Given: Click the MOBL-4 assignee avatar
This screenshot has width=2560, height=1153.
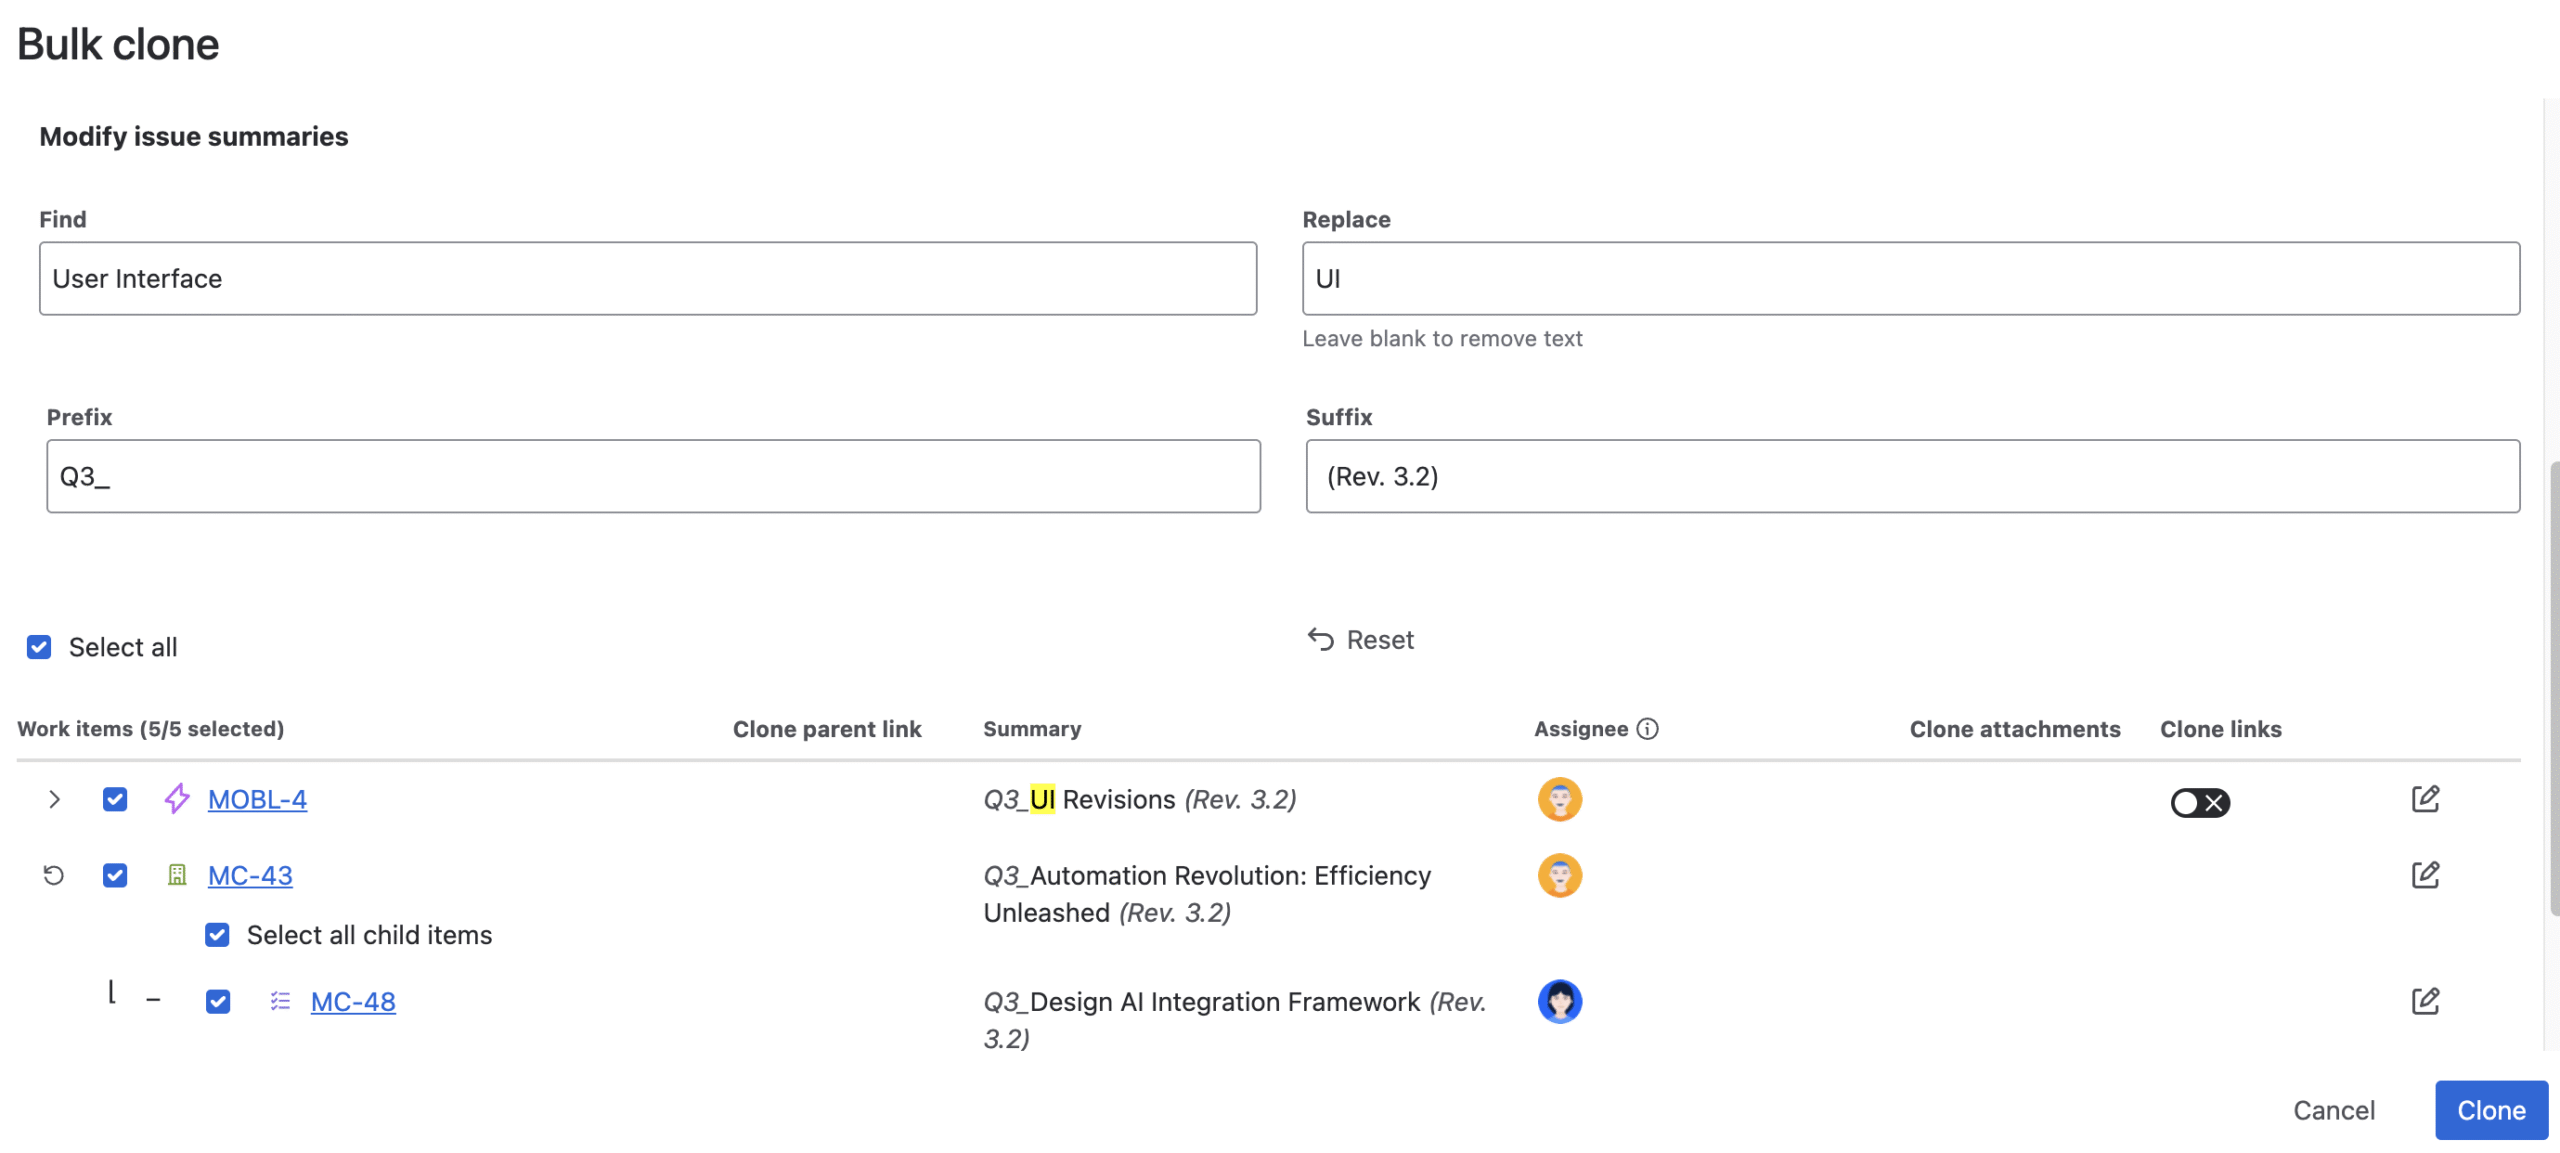Looking at the screenshot, I should pos(1559,799).
